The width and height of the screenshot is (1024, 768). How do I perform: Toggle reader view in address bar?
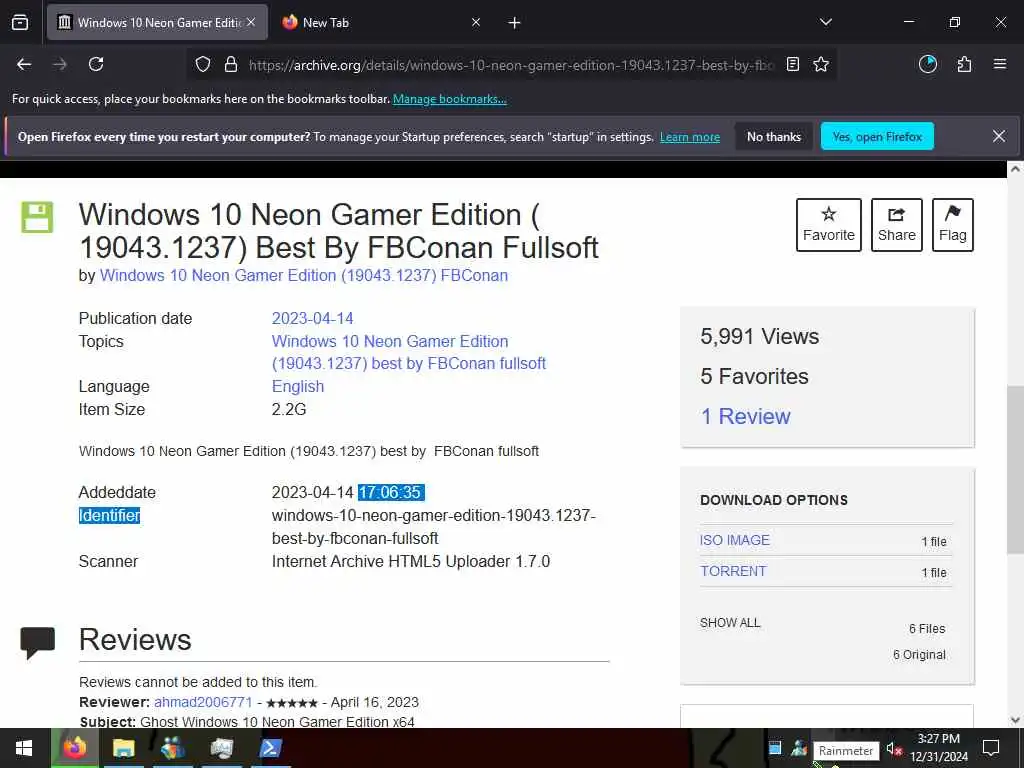pyautogui.click(x=793, y=65)
